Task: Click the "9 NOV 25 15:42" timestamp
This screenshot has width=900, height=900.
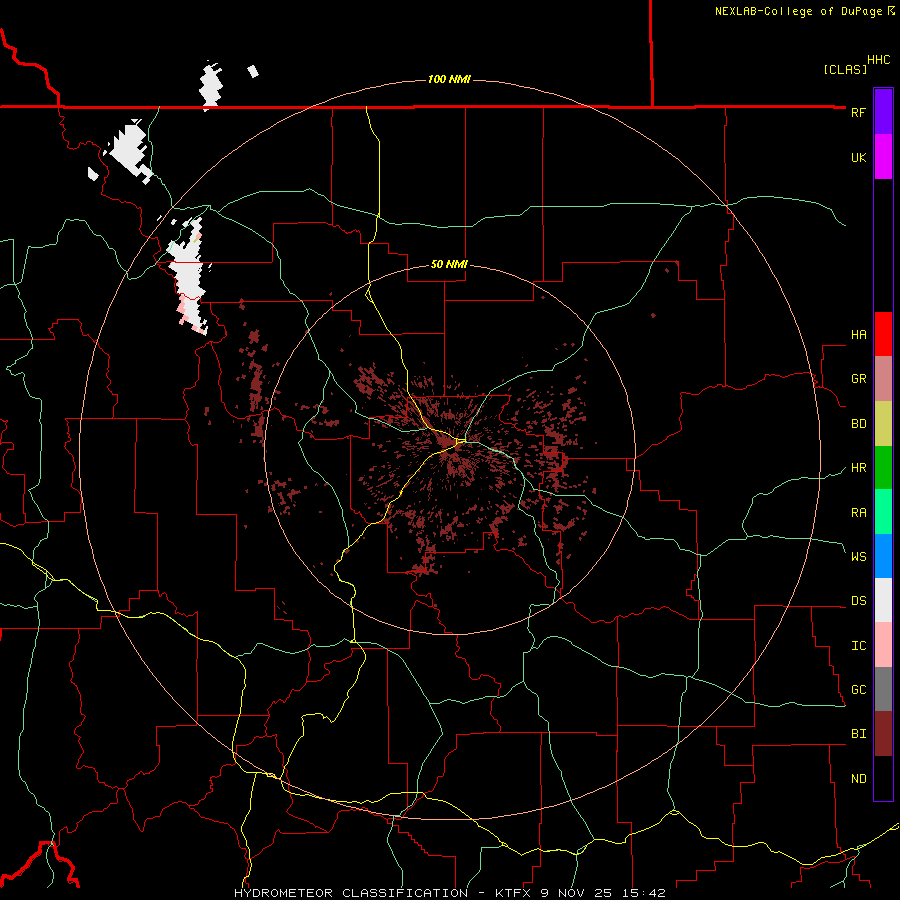Action: click(x=603, y=893)
